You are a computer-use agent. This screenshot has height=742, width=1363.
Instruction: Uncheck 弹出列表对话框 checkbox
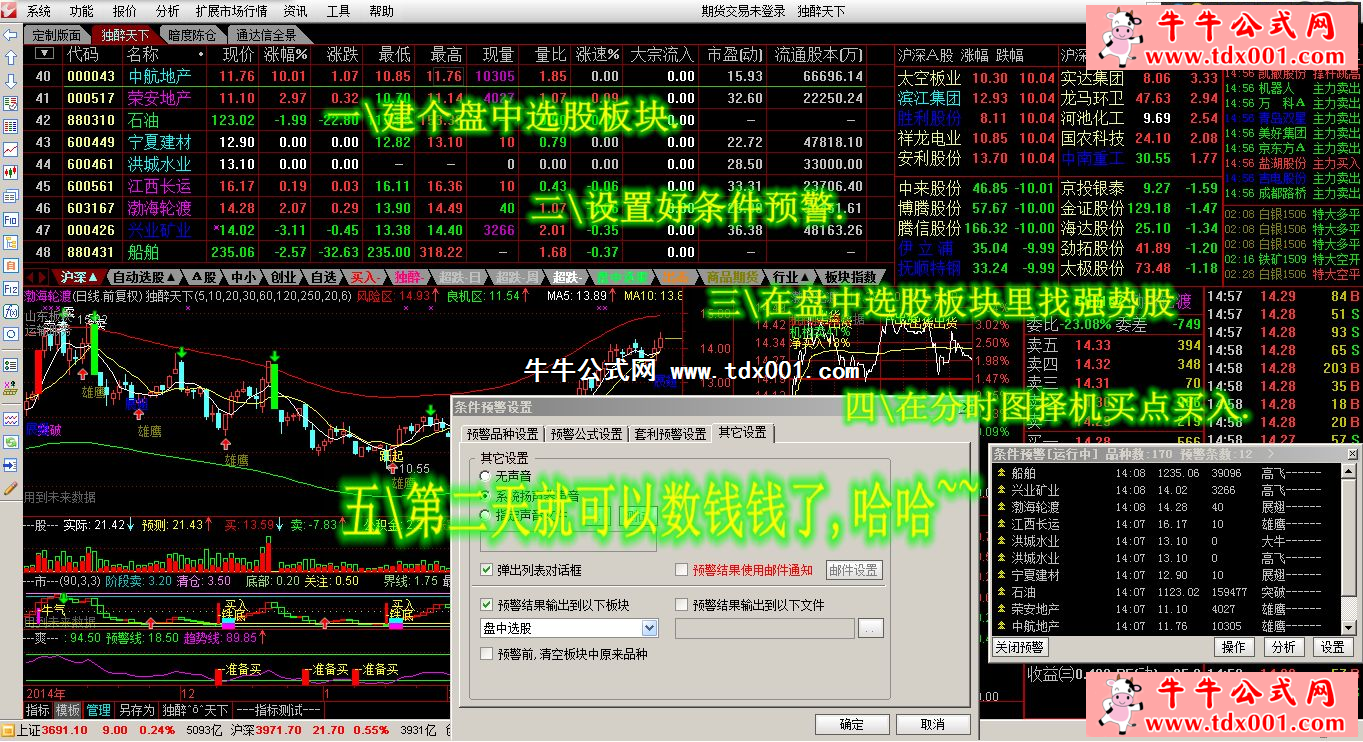(x=485, y=570)
